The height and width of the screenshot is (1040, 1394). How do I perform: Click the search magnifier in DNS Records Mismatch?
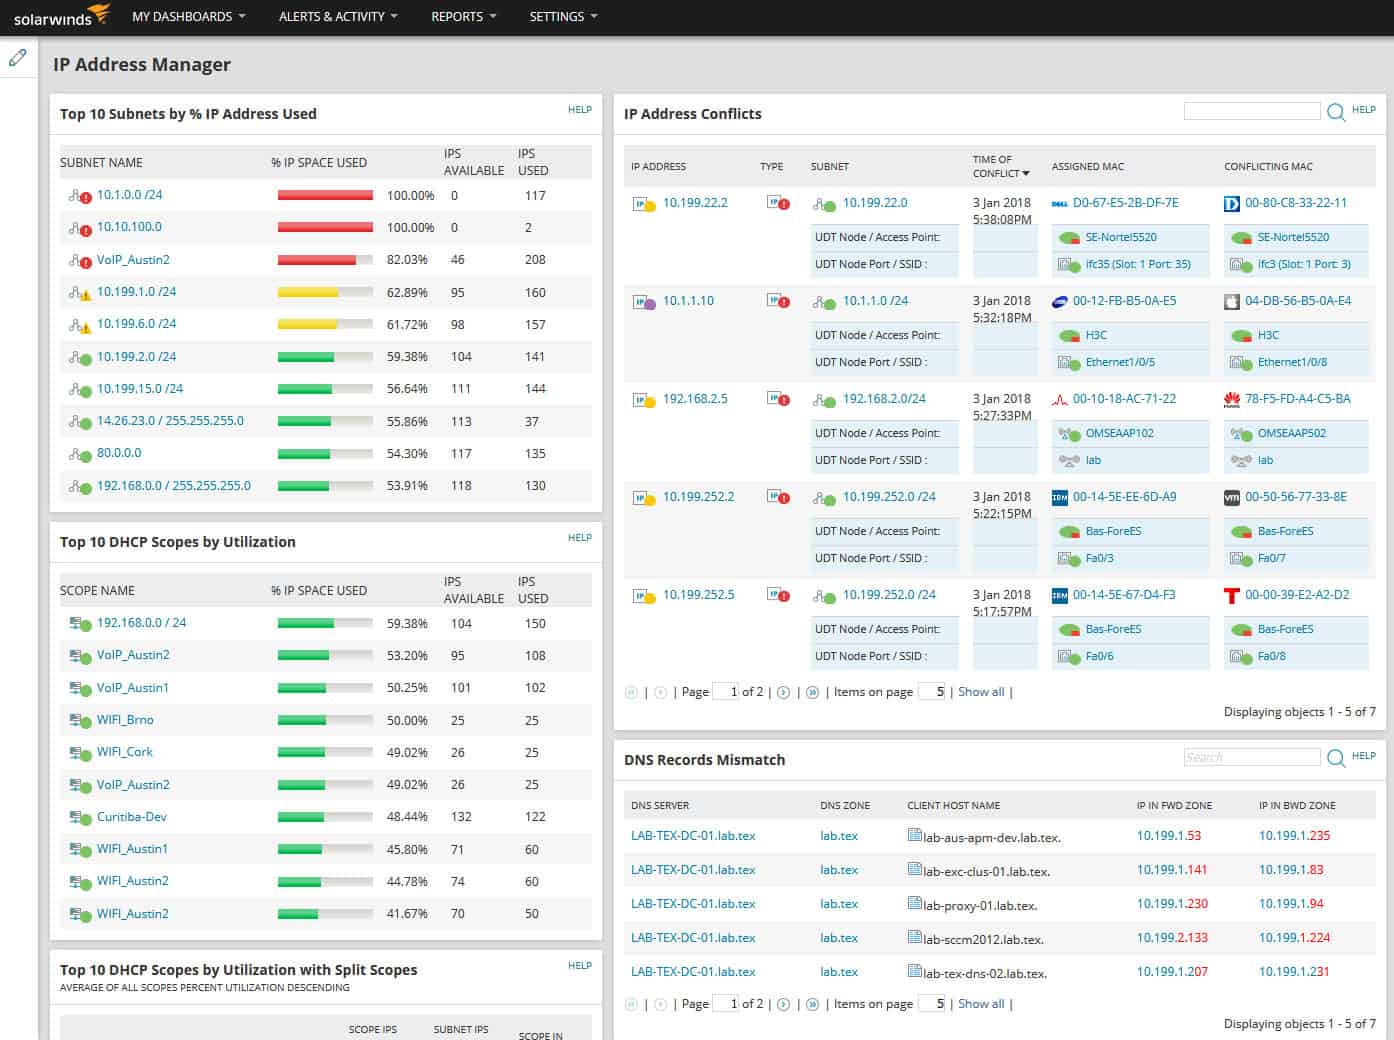point(1336,758)
